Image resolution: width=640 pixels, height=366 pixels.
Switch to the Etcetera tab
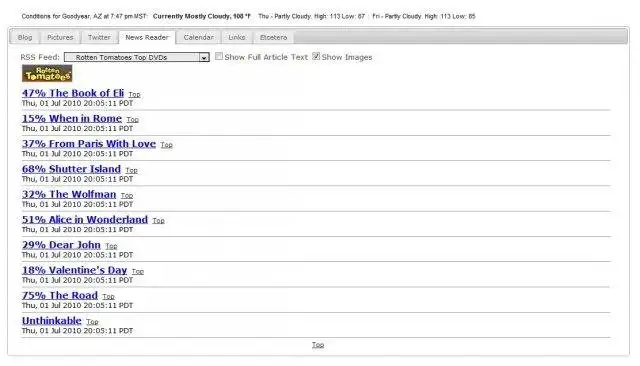[x=273, y=37]
